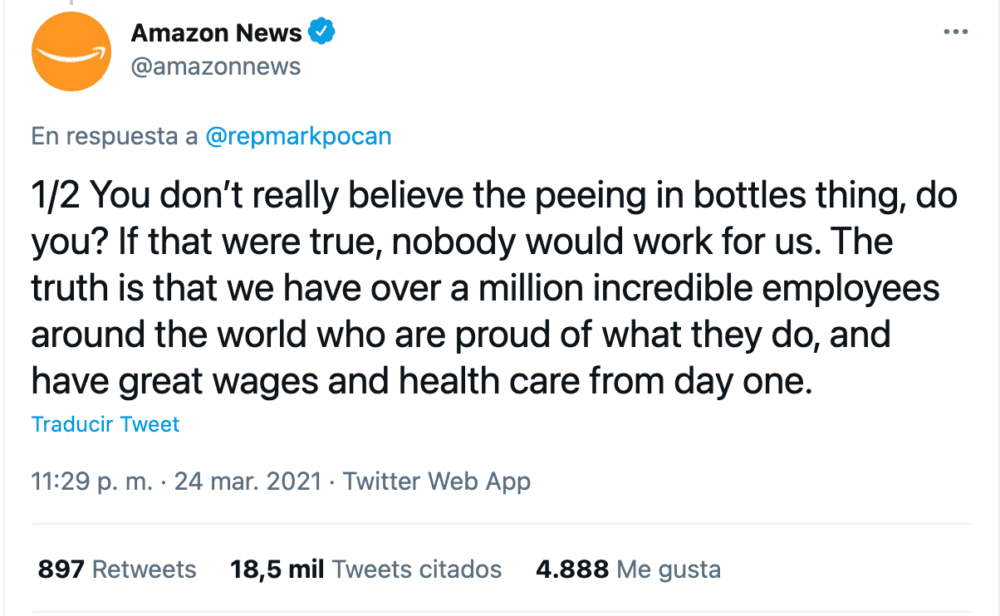
Task: Open the 11:29 p. m. timestamp
Action: 92,482
